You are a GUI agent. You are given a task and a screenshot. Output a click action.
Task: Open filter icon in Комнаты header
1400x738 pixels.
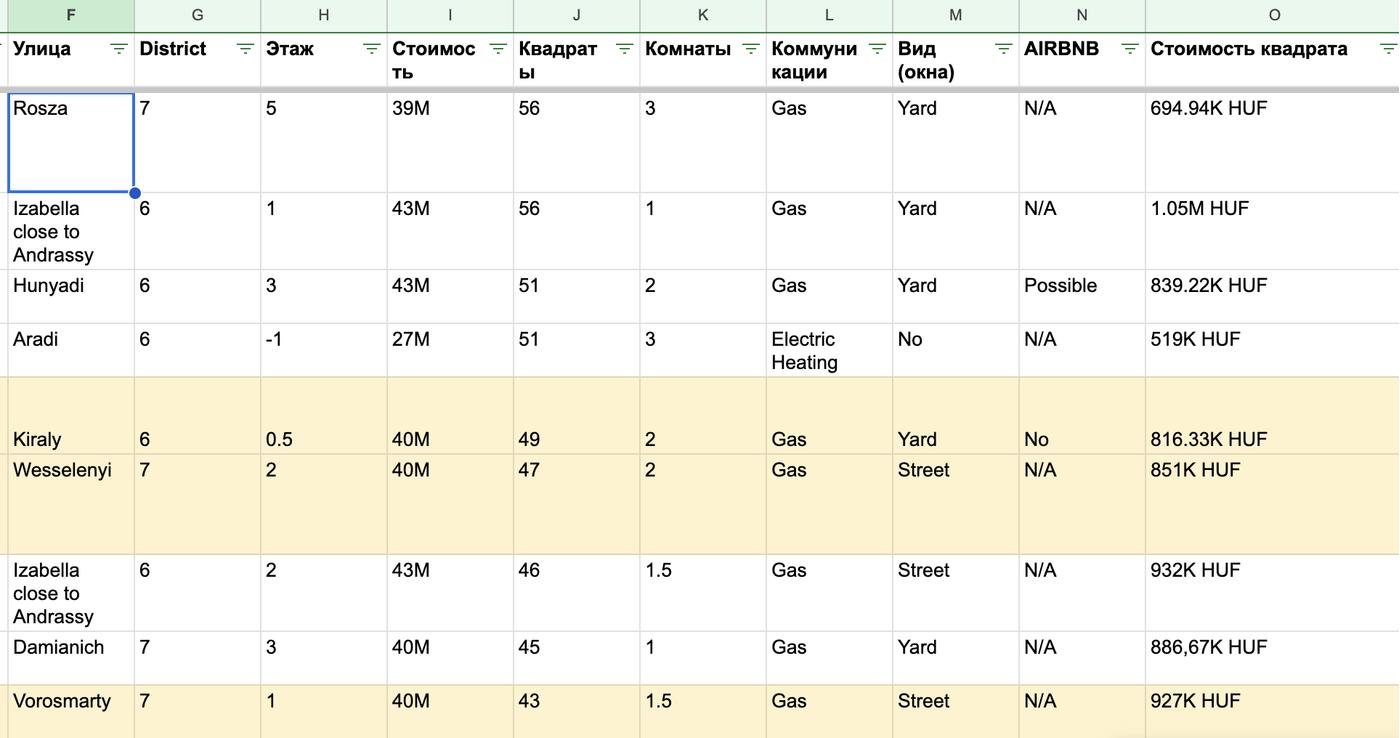(750, 49)
